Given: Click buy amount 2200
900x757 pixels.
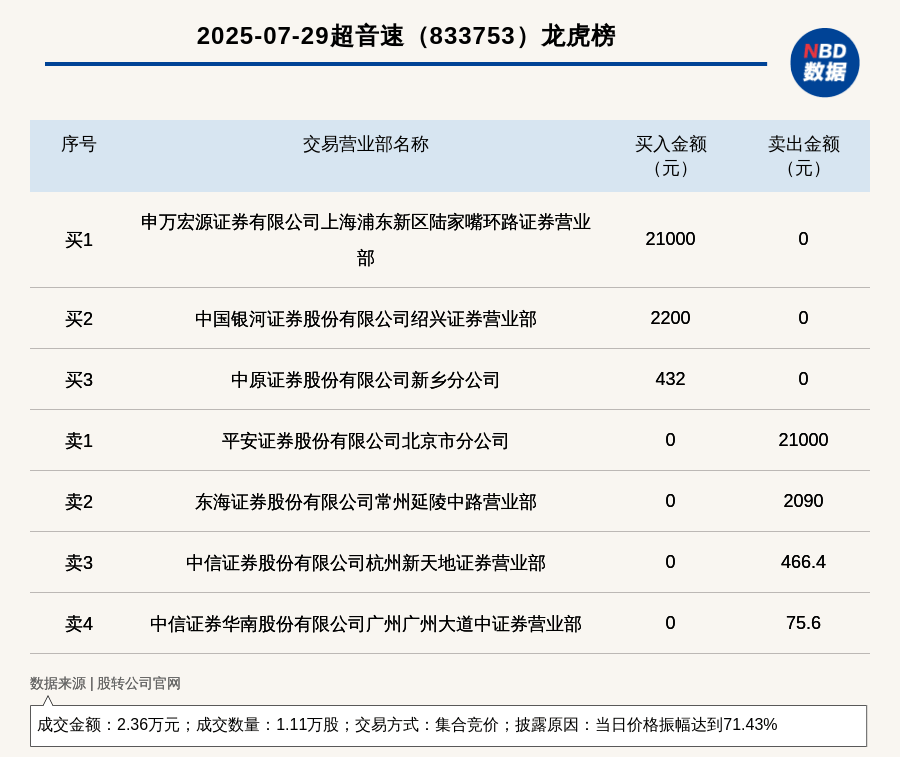Looking at the screenshot, I should tap(670, 318).
